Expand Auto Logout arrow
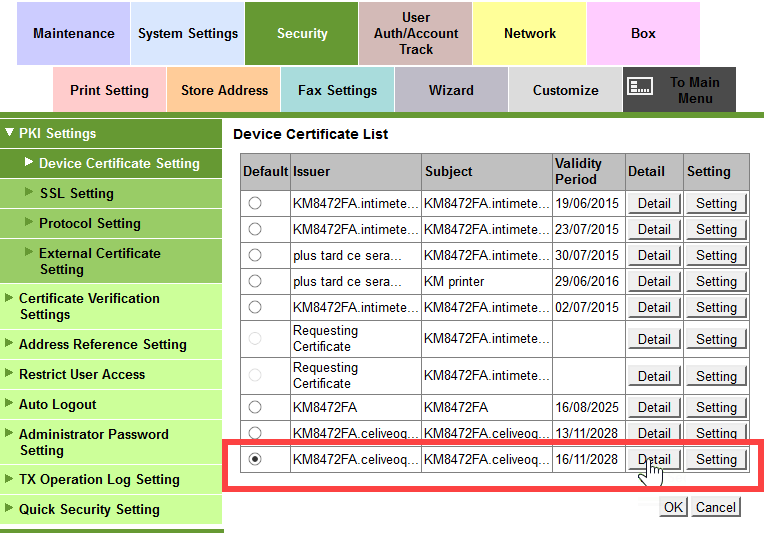Viewport: 764px width, 535px height. 9,403
